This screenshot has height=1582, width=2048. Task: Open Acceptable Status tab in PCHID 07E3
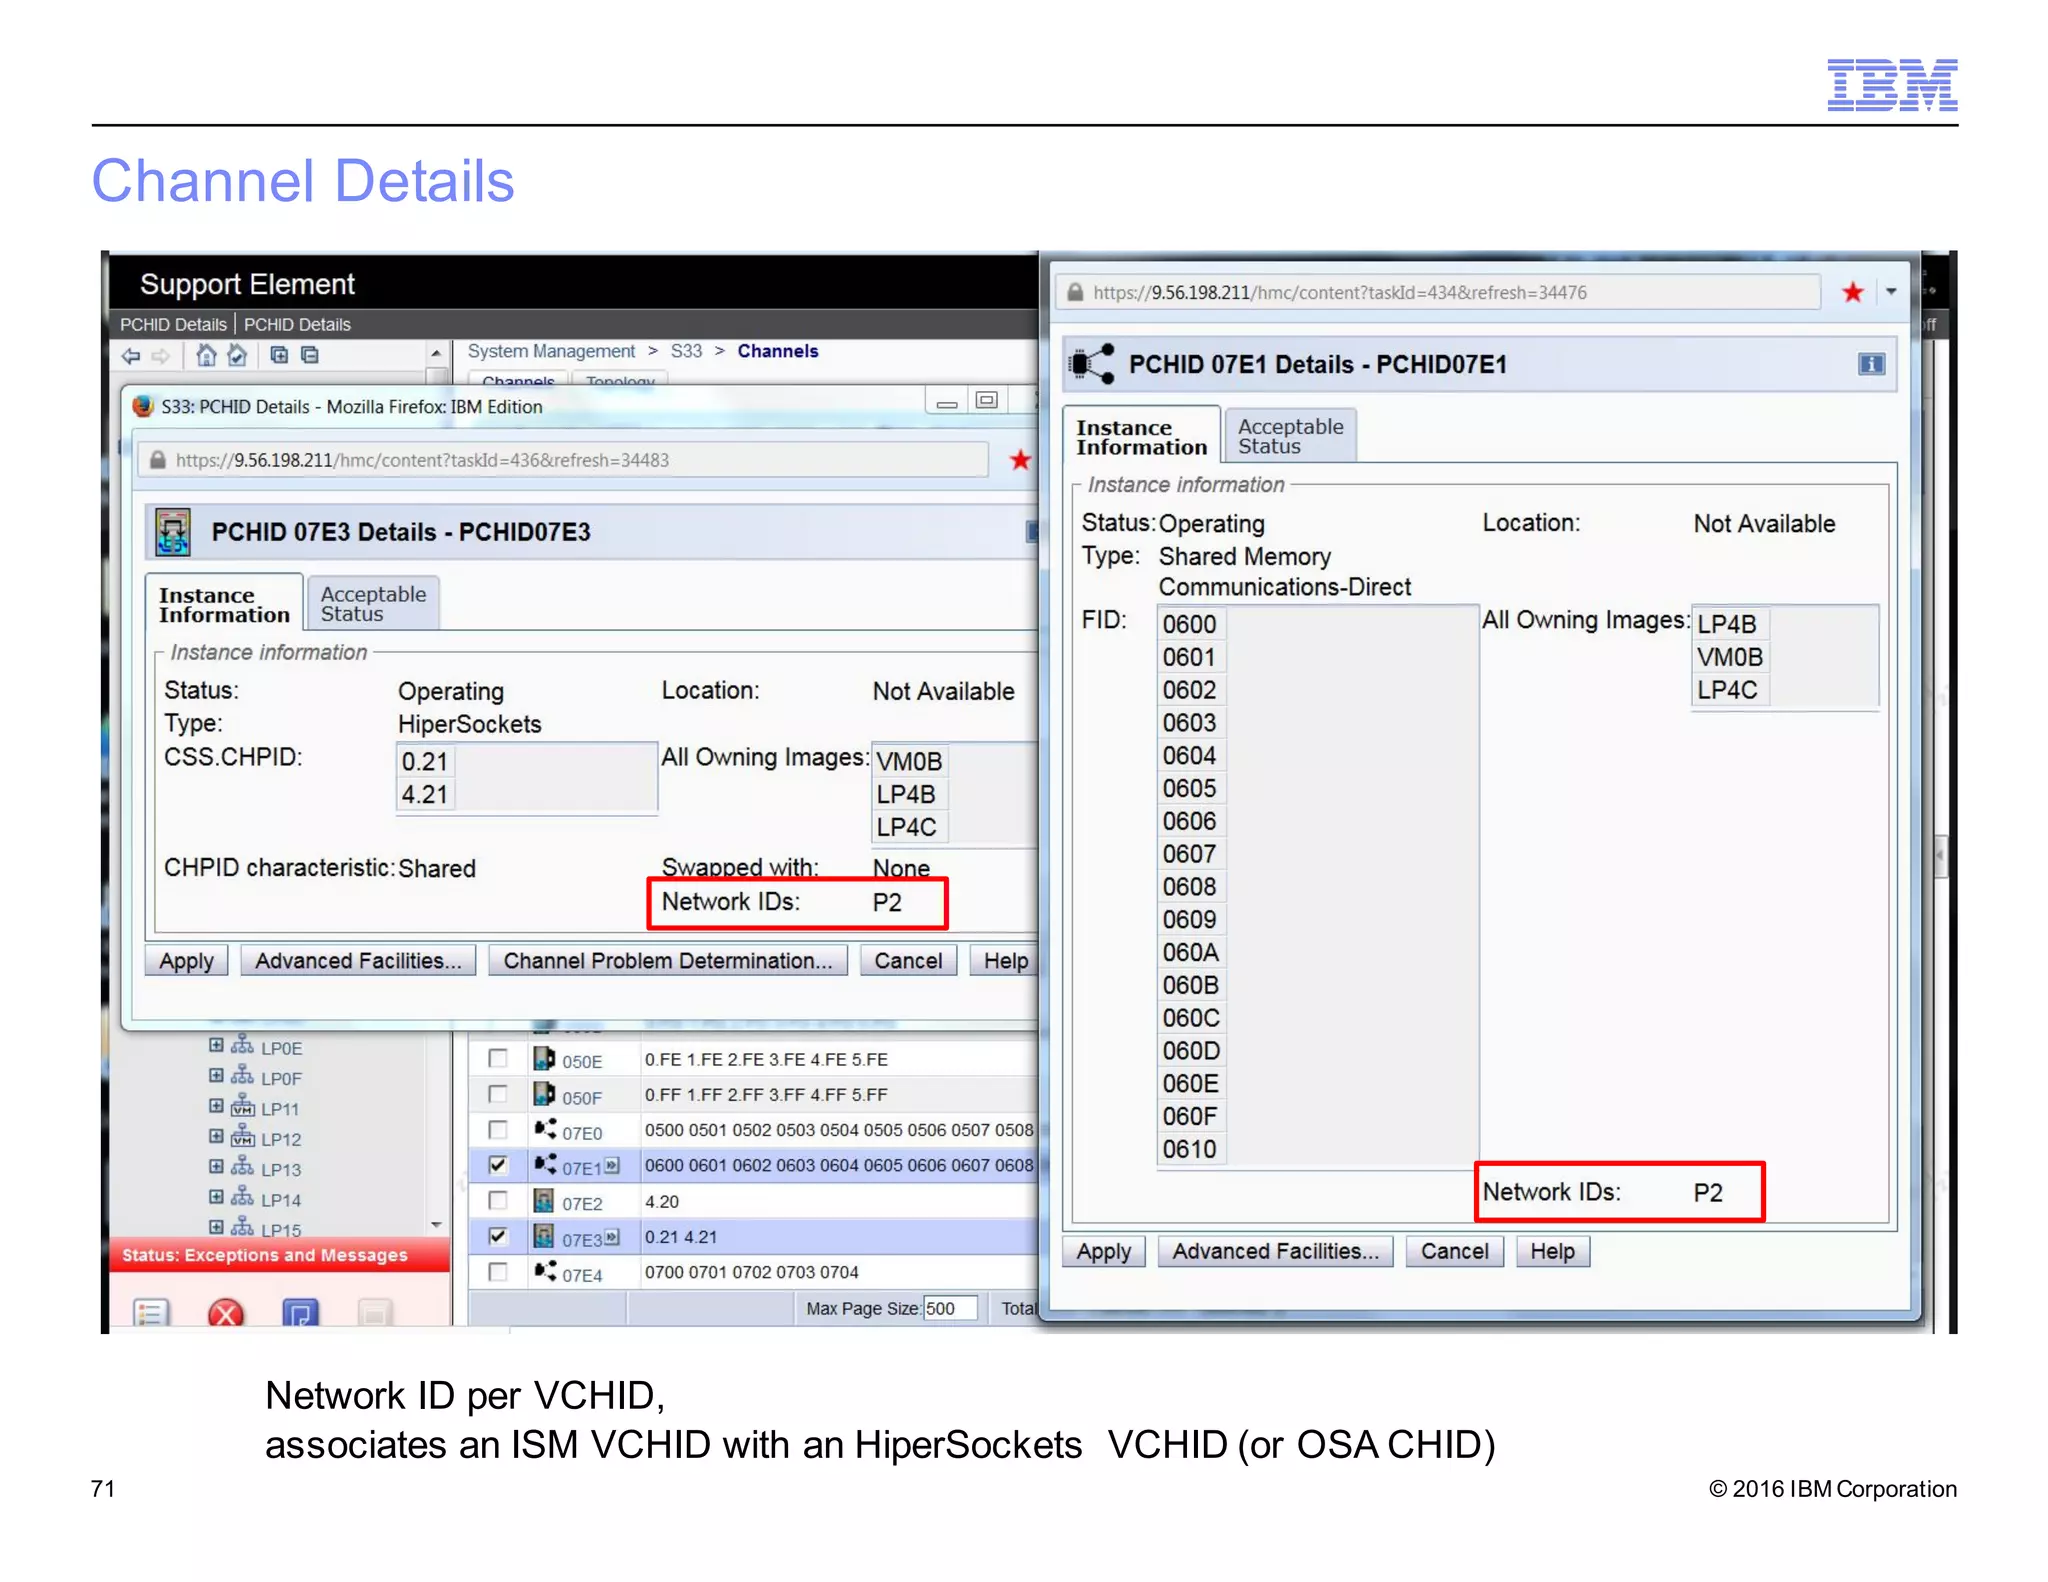click(373, 604)
